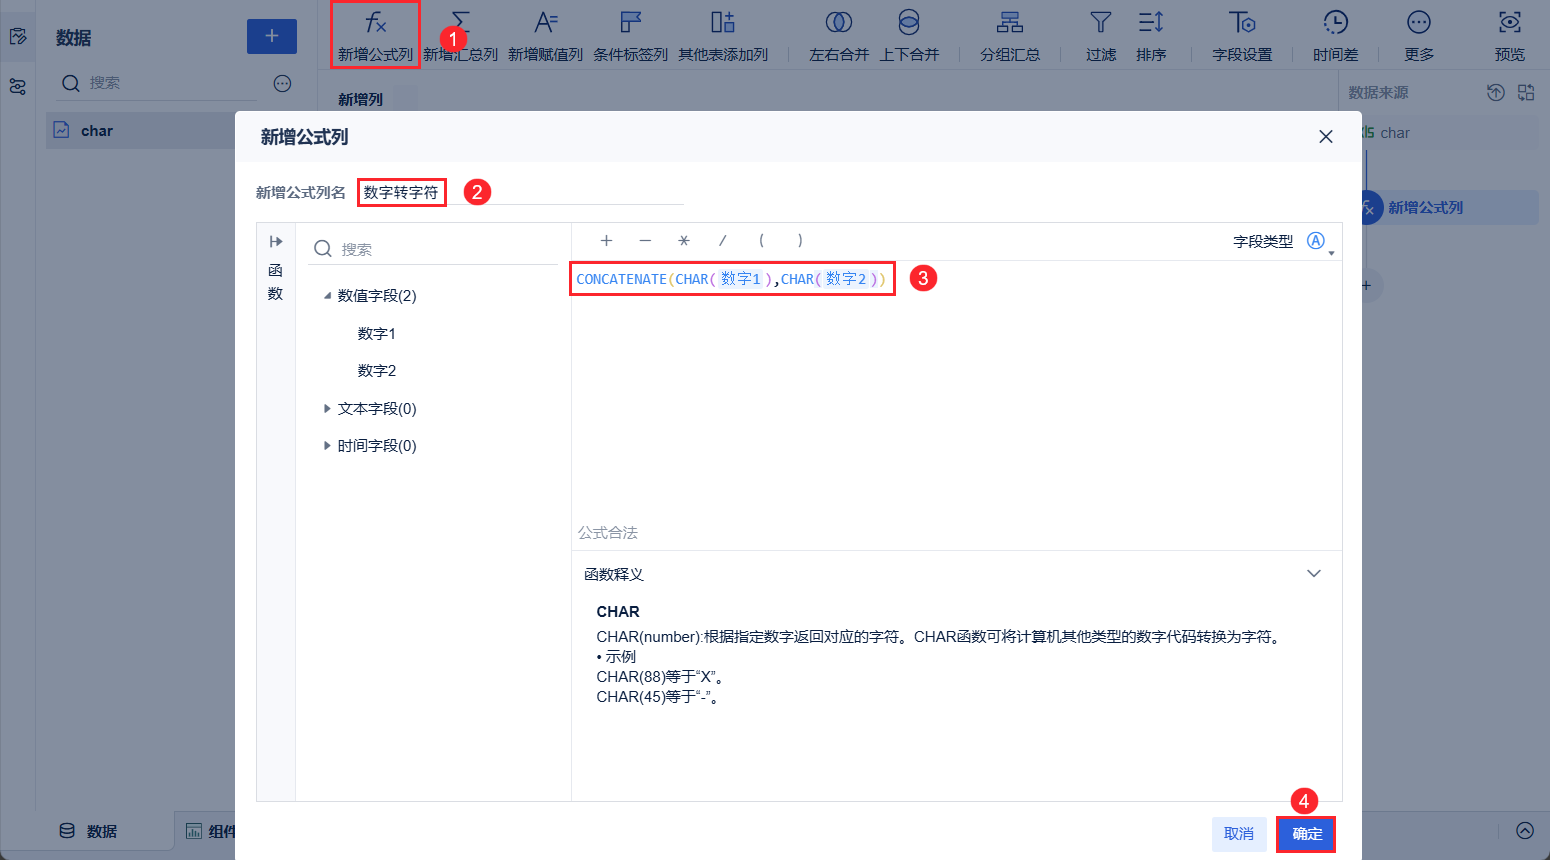Insert the multiply asterisk operator
The height and width of the screenshot is (860, 1550).
pyautogui.click(x=684, y=241)
